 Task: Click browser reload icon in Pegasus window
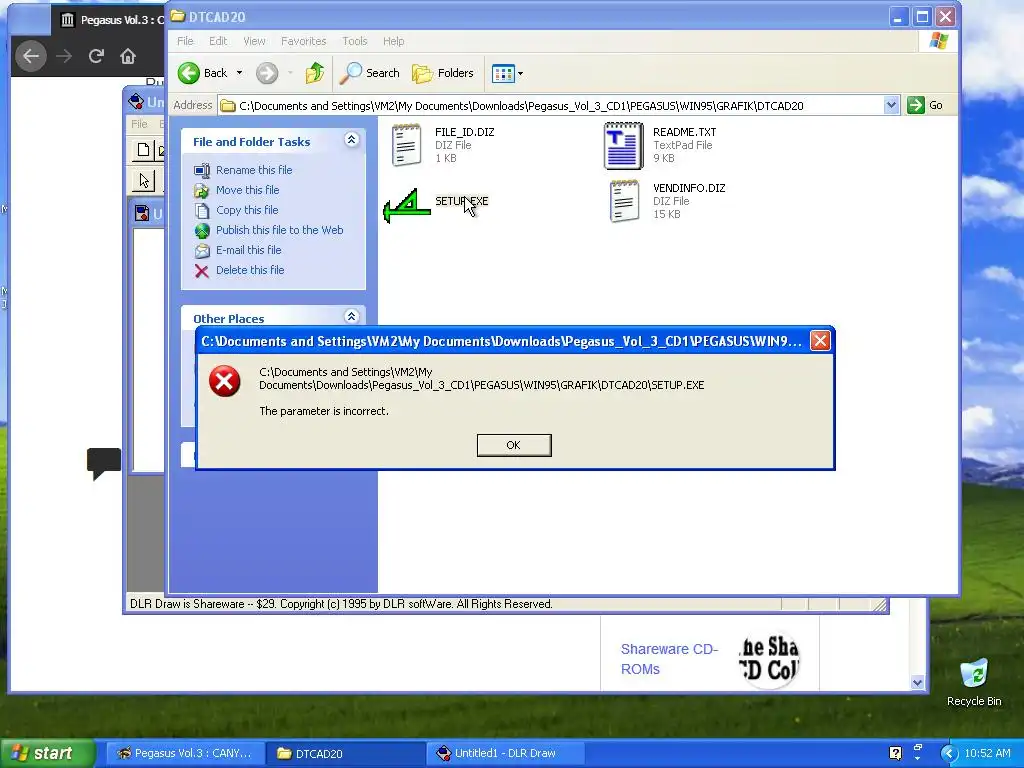click(96, 56)
